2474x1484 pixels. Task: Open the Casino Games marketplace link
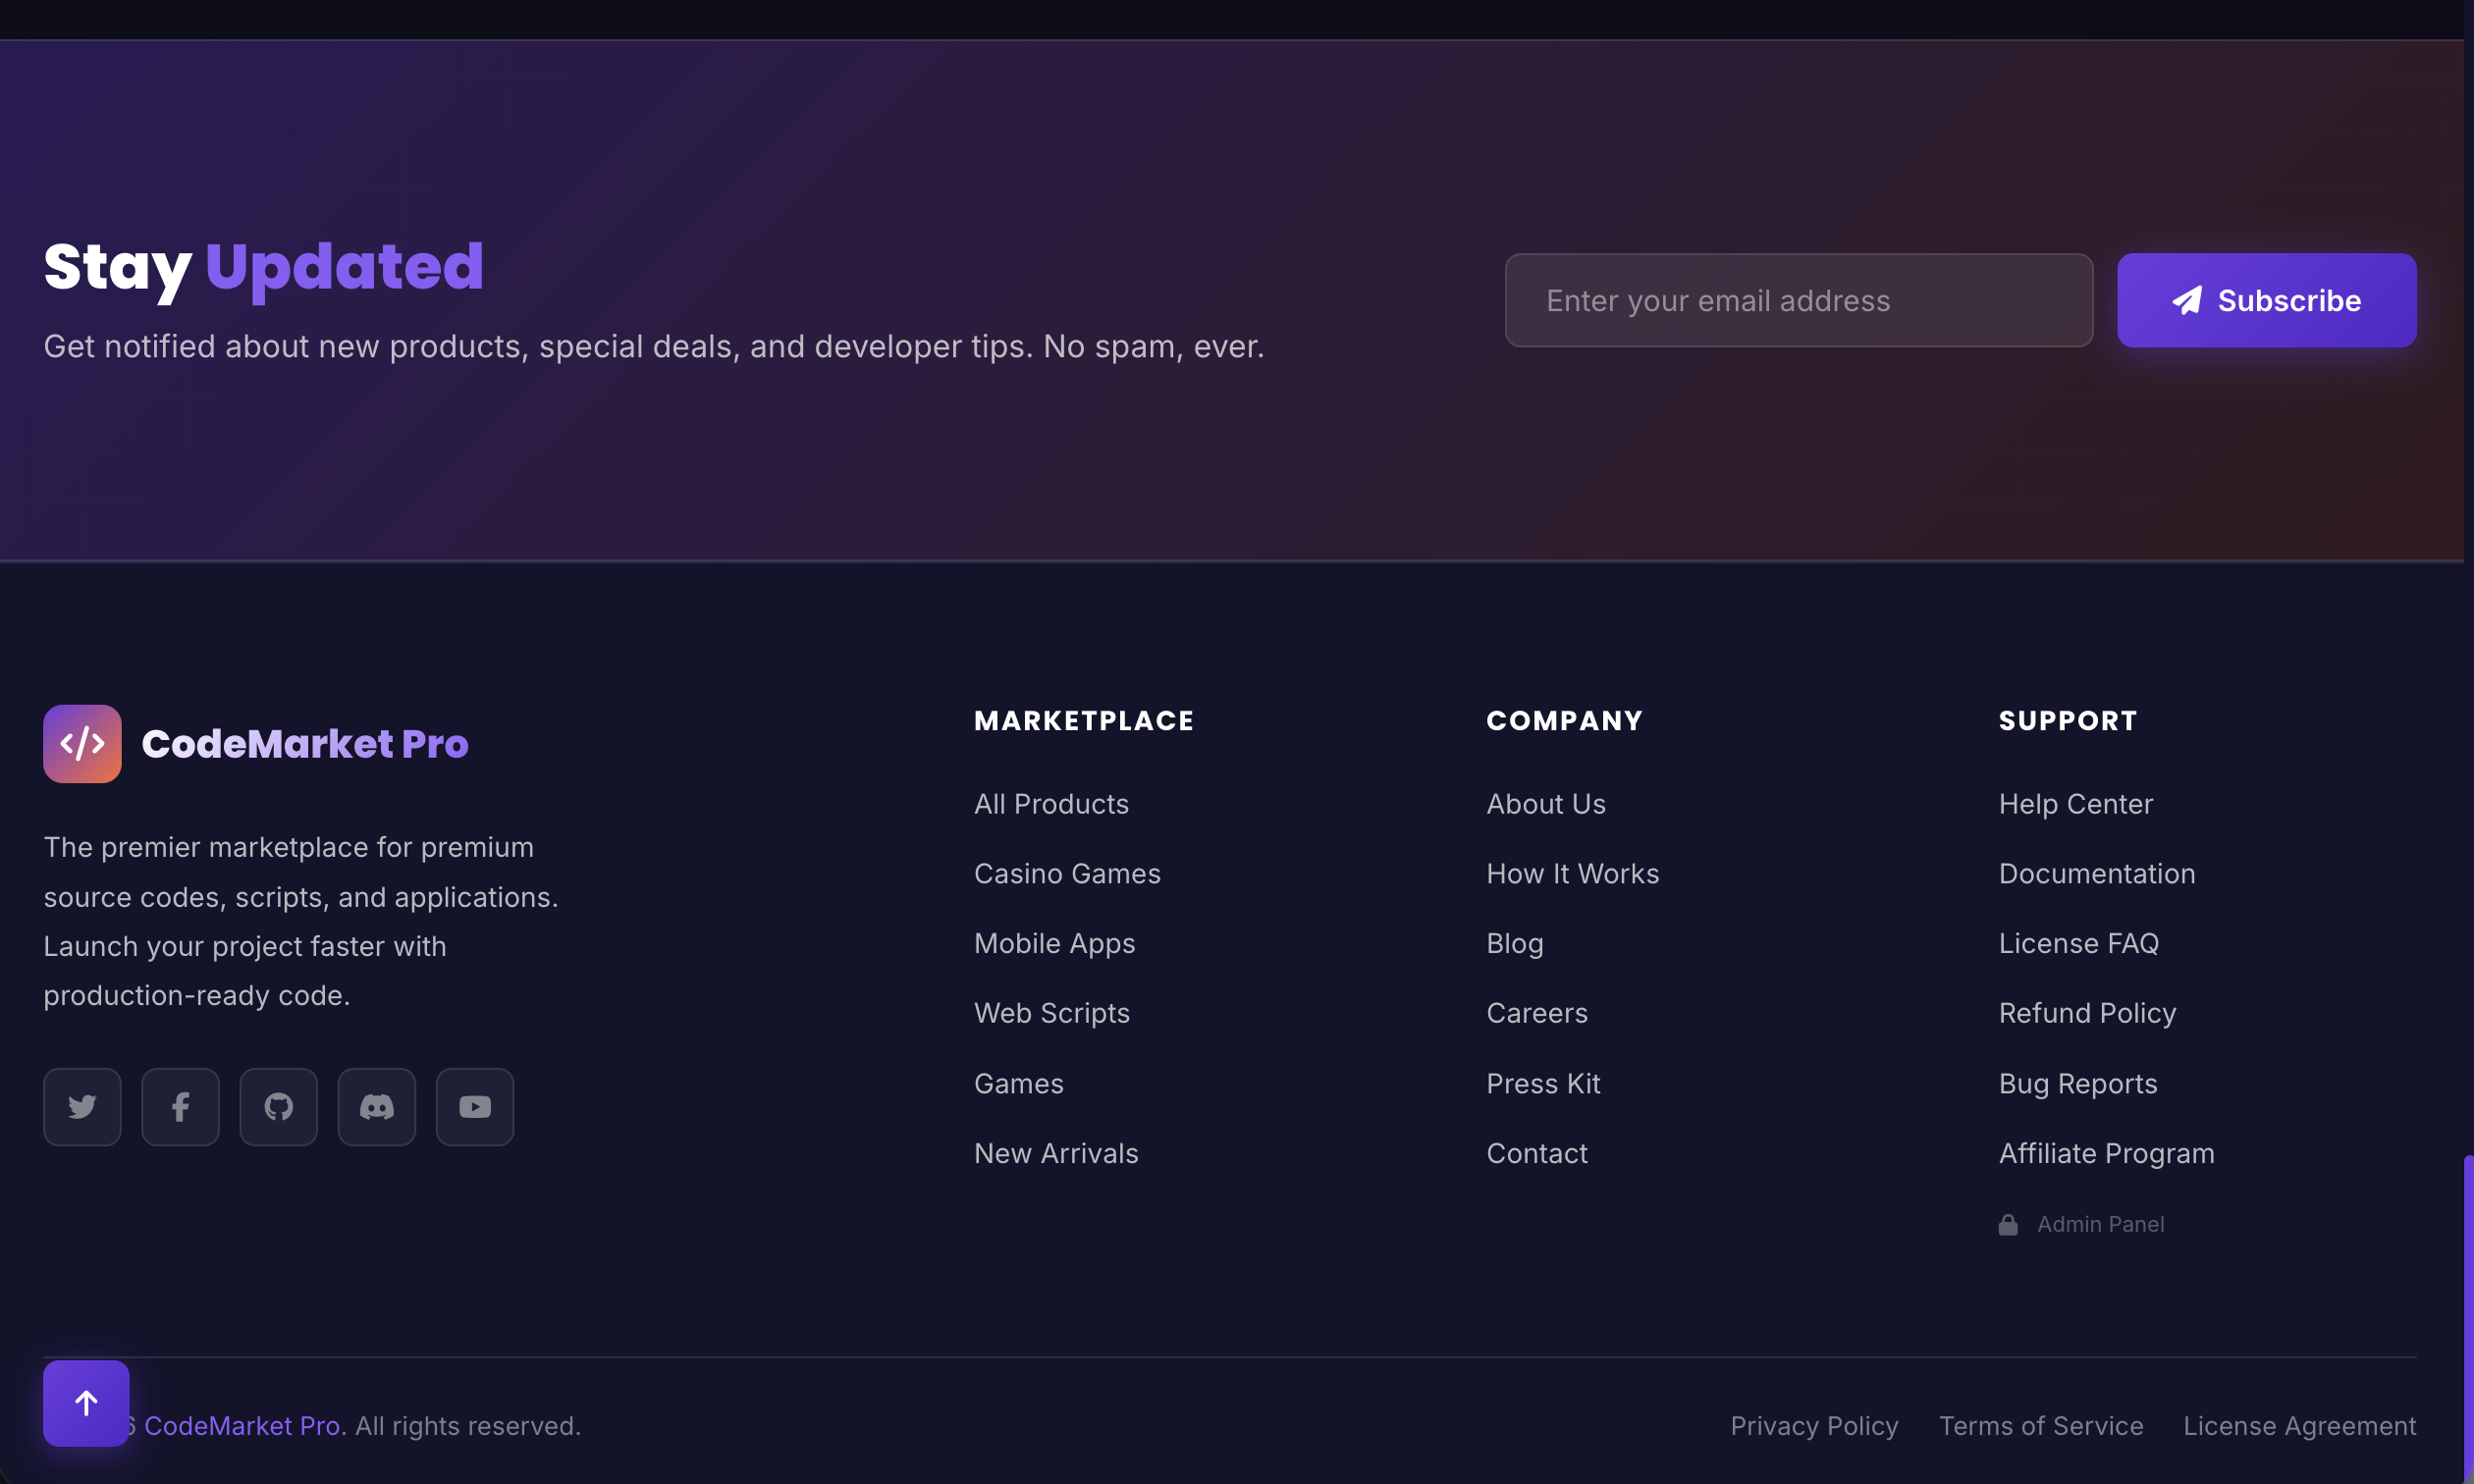pos(1066,873)
